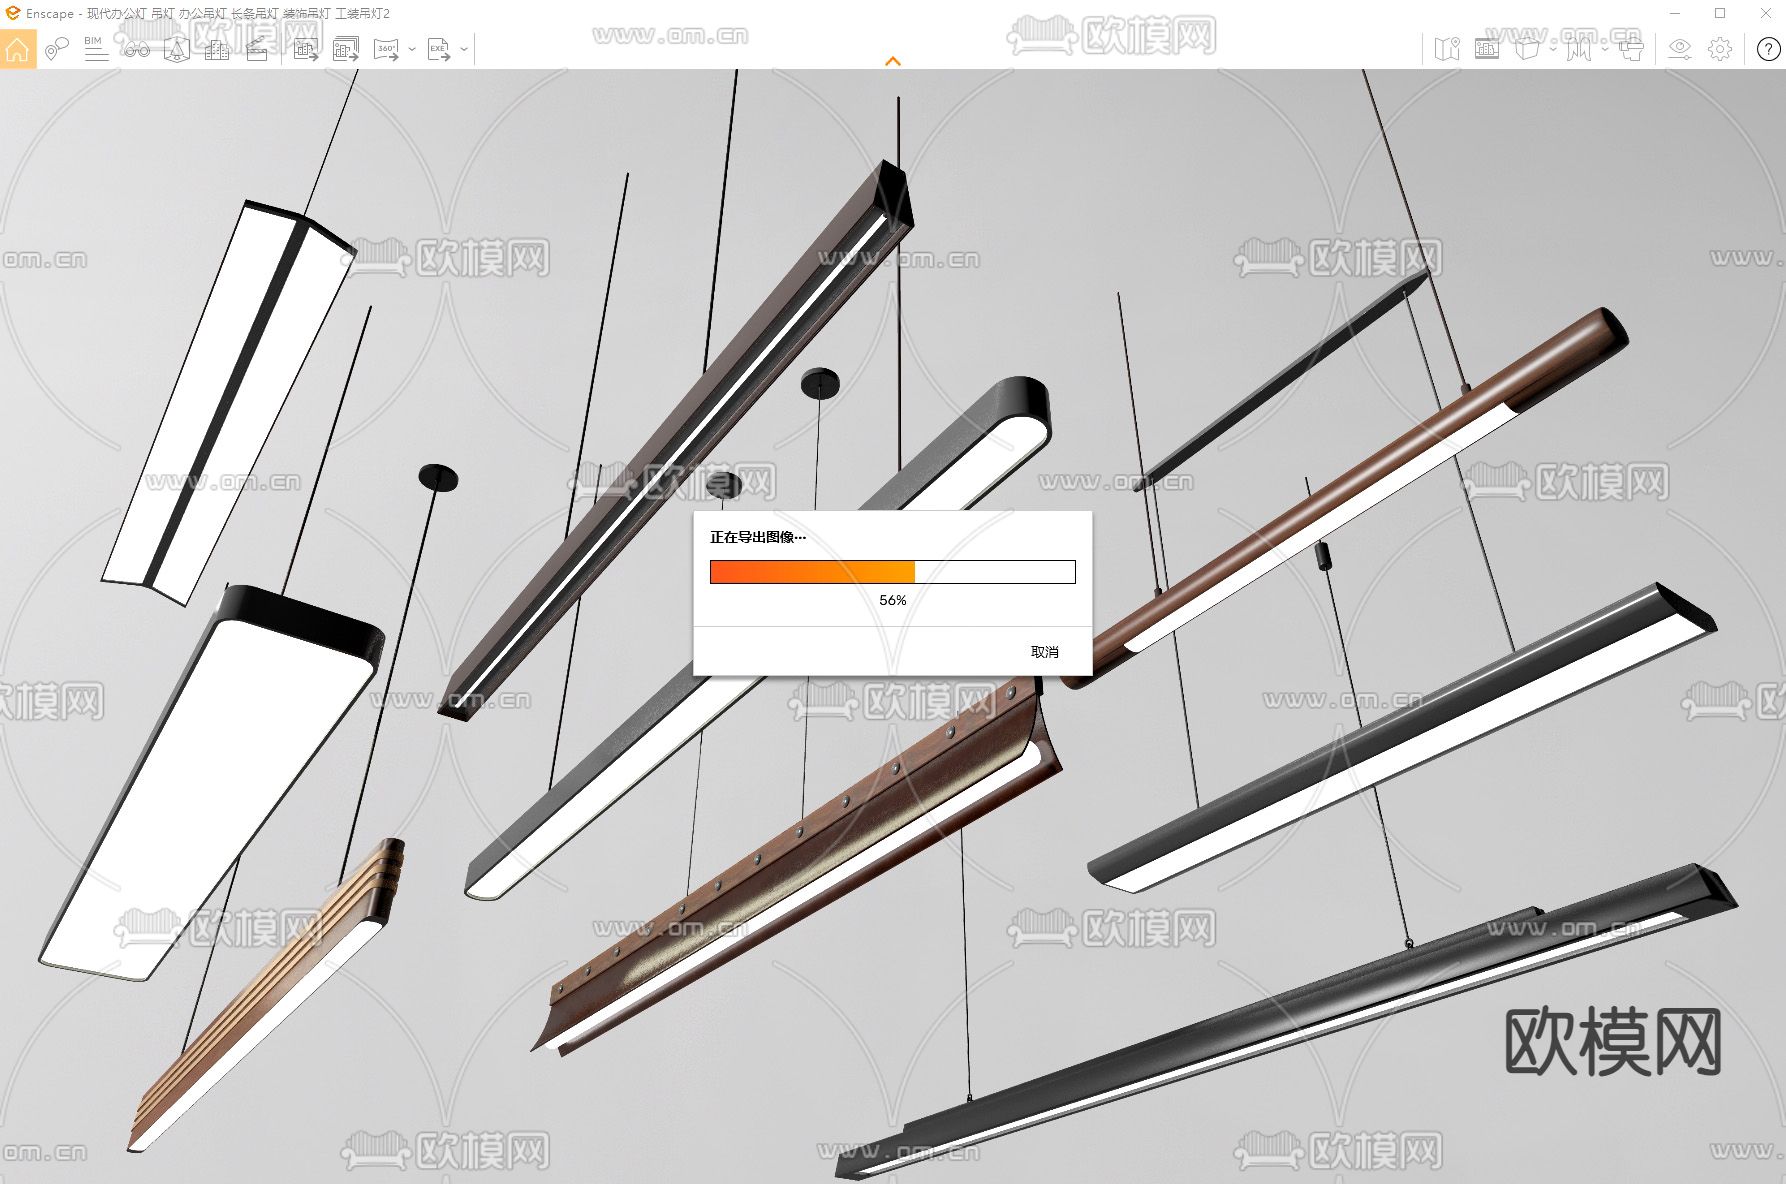This screenshot has height=1184, width=1786.
Task: Click the EXE standalone export icon
Action: 439,49
